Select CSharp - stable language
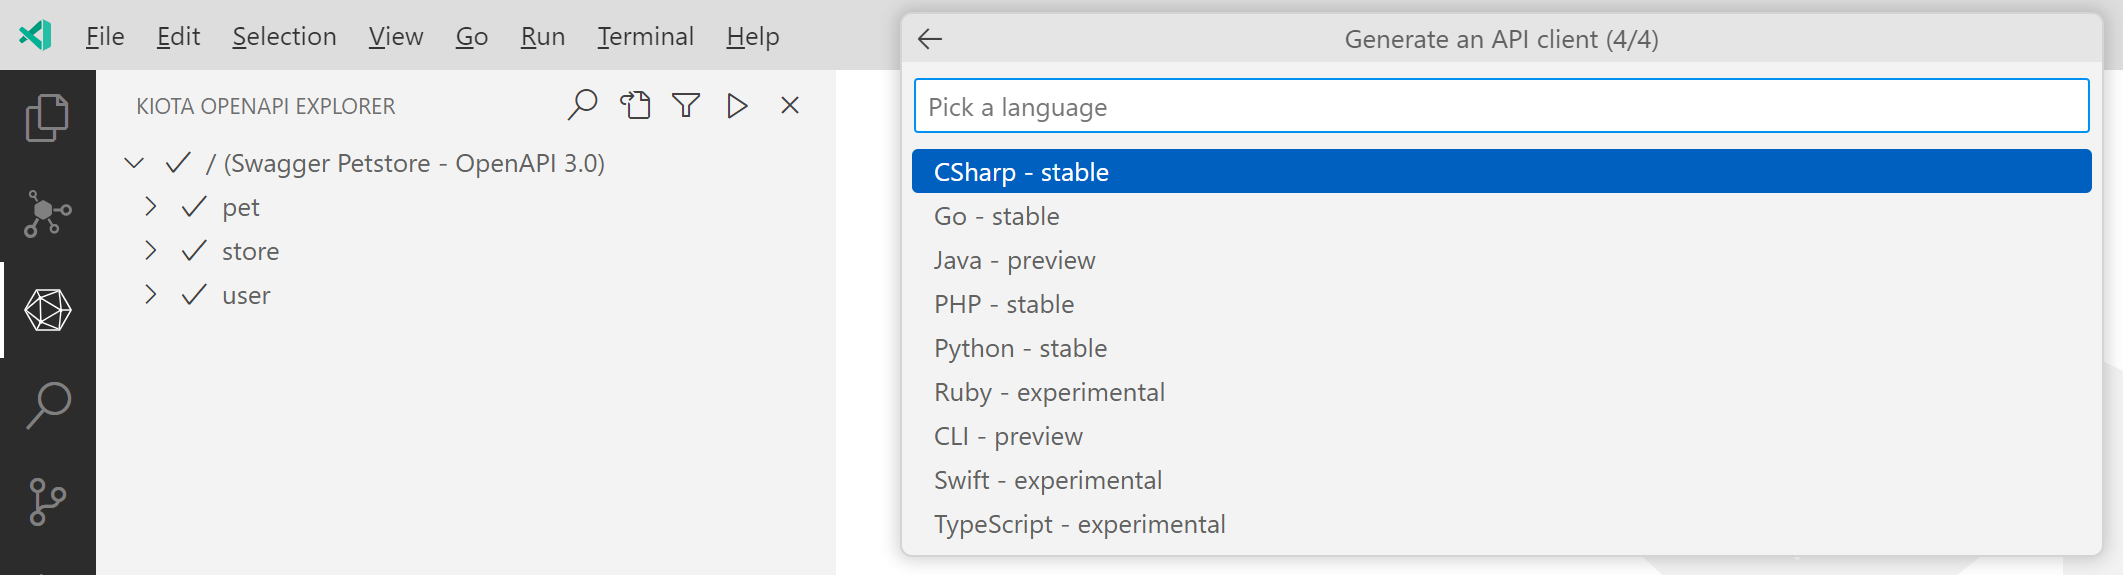Image resolution: width=2123 pixels, height=575 pixels. tap(1501, 172)
